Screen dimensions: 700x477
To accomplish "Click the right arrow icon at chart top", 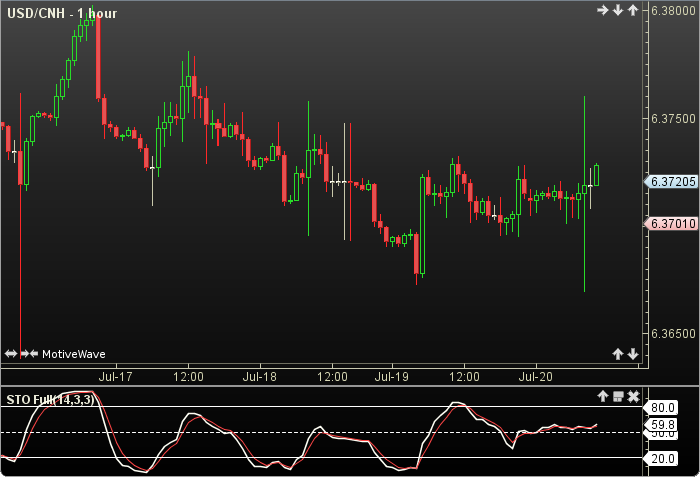I will click(x=603, y=10).
